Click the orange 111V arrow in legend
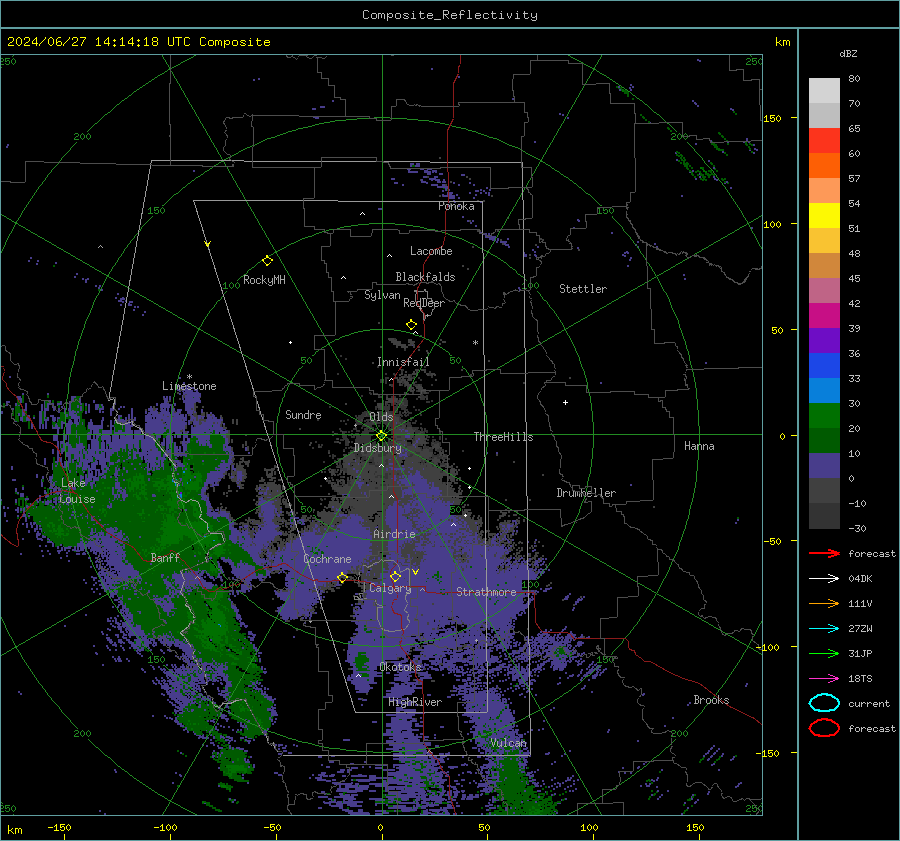The width and height of the screenshot is (900, 841). (824, 603)
